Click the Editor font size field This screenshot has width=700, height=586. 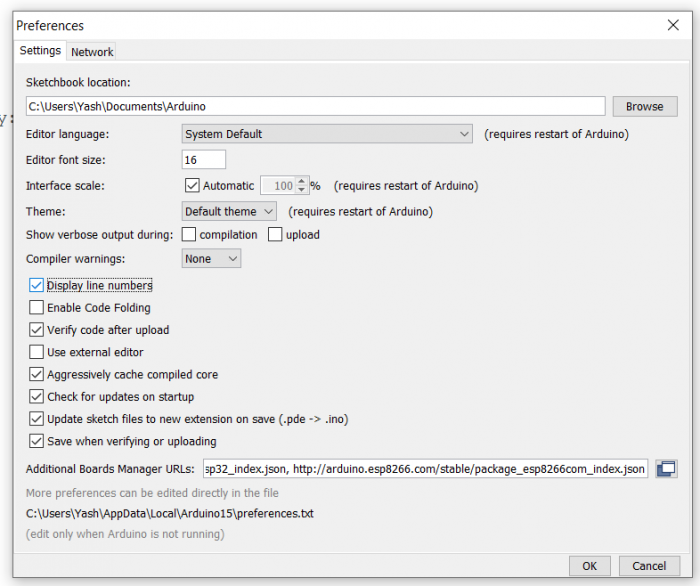pyautogui.click(x=204, y=160)
